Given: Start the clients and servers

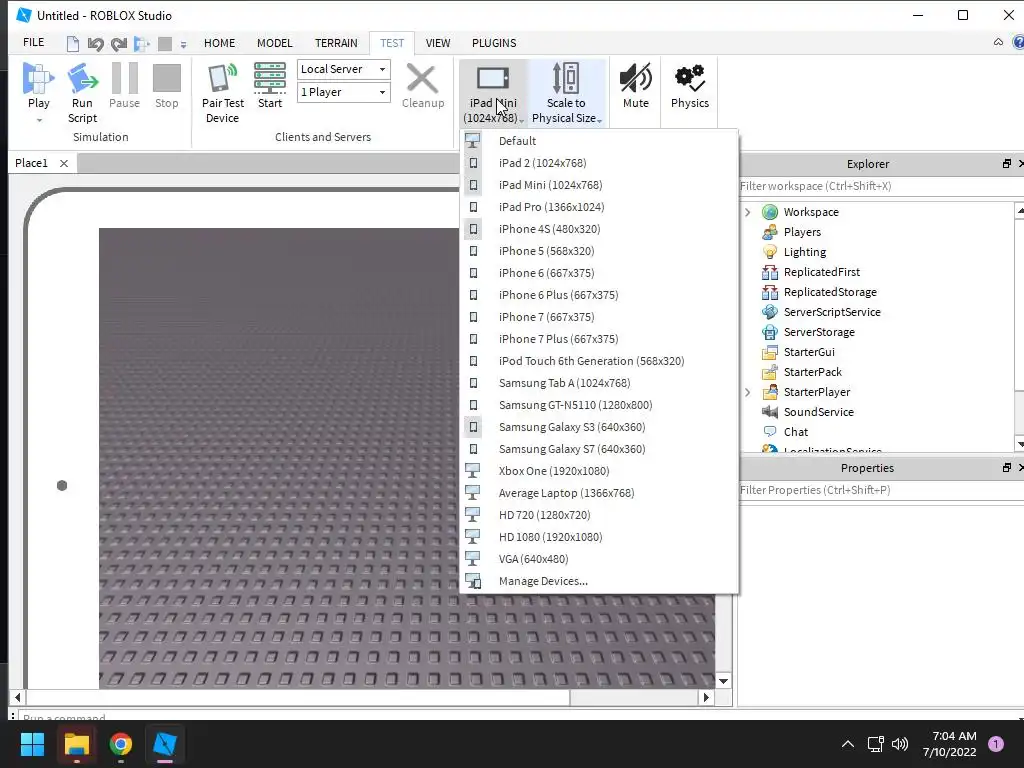Looking at the screenshot, I should [270, 86].
